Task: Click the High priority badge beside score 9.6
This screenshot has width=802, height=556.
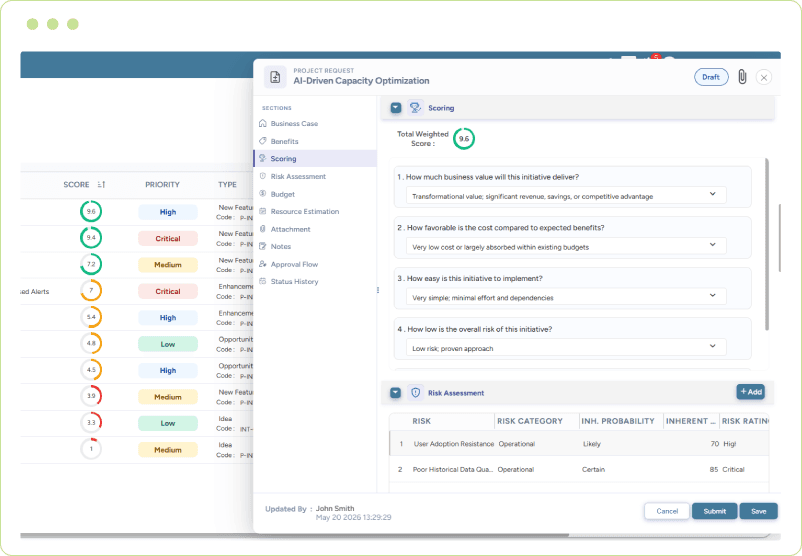Action: tap(168, 212)
